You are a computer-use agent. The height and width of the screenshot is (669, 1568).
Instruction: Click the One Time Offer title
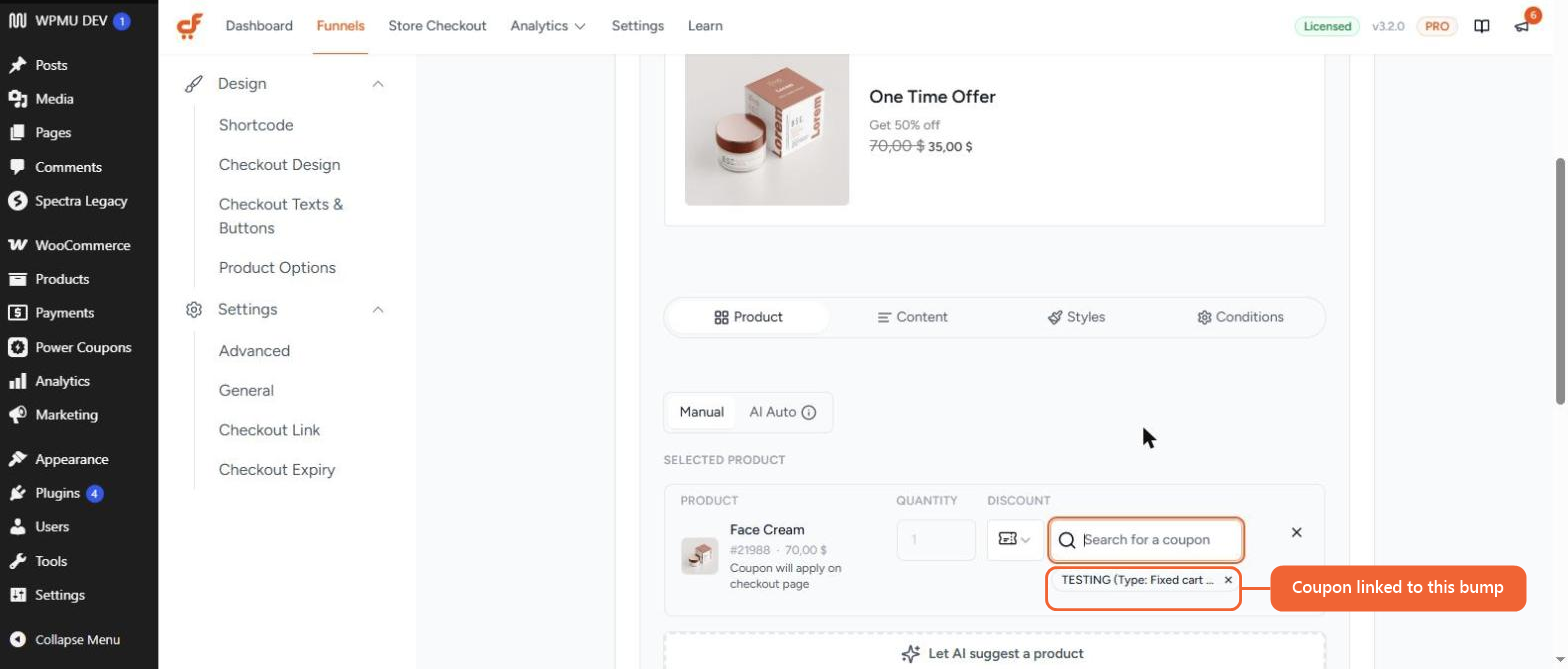coord(932,97)
